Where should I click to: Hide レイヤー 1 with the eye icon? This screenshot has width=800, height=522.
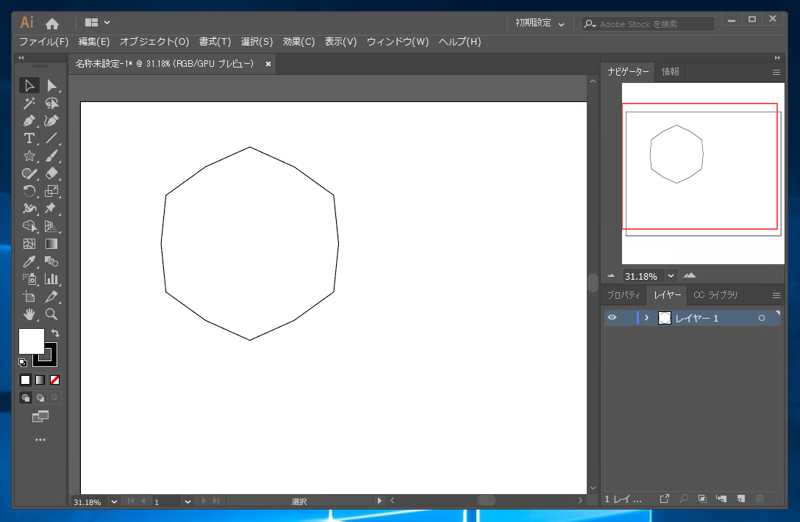pos(612,318)
